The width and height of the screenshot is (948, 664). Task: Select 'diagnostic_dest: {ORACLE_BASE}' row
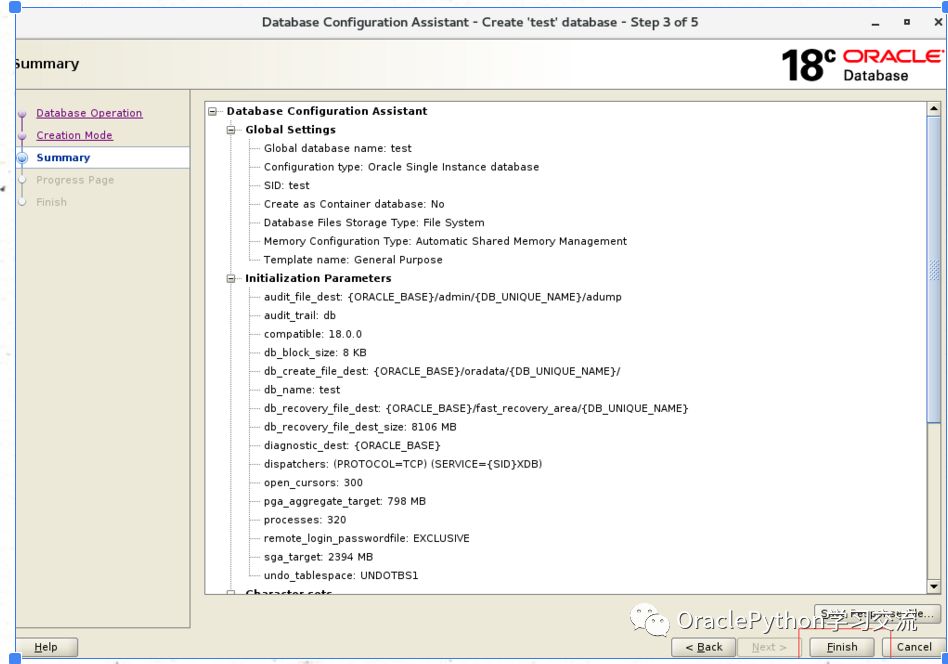click(x=352, y=446)
